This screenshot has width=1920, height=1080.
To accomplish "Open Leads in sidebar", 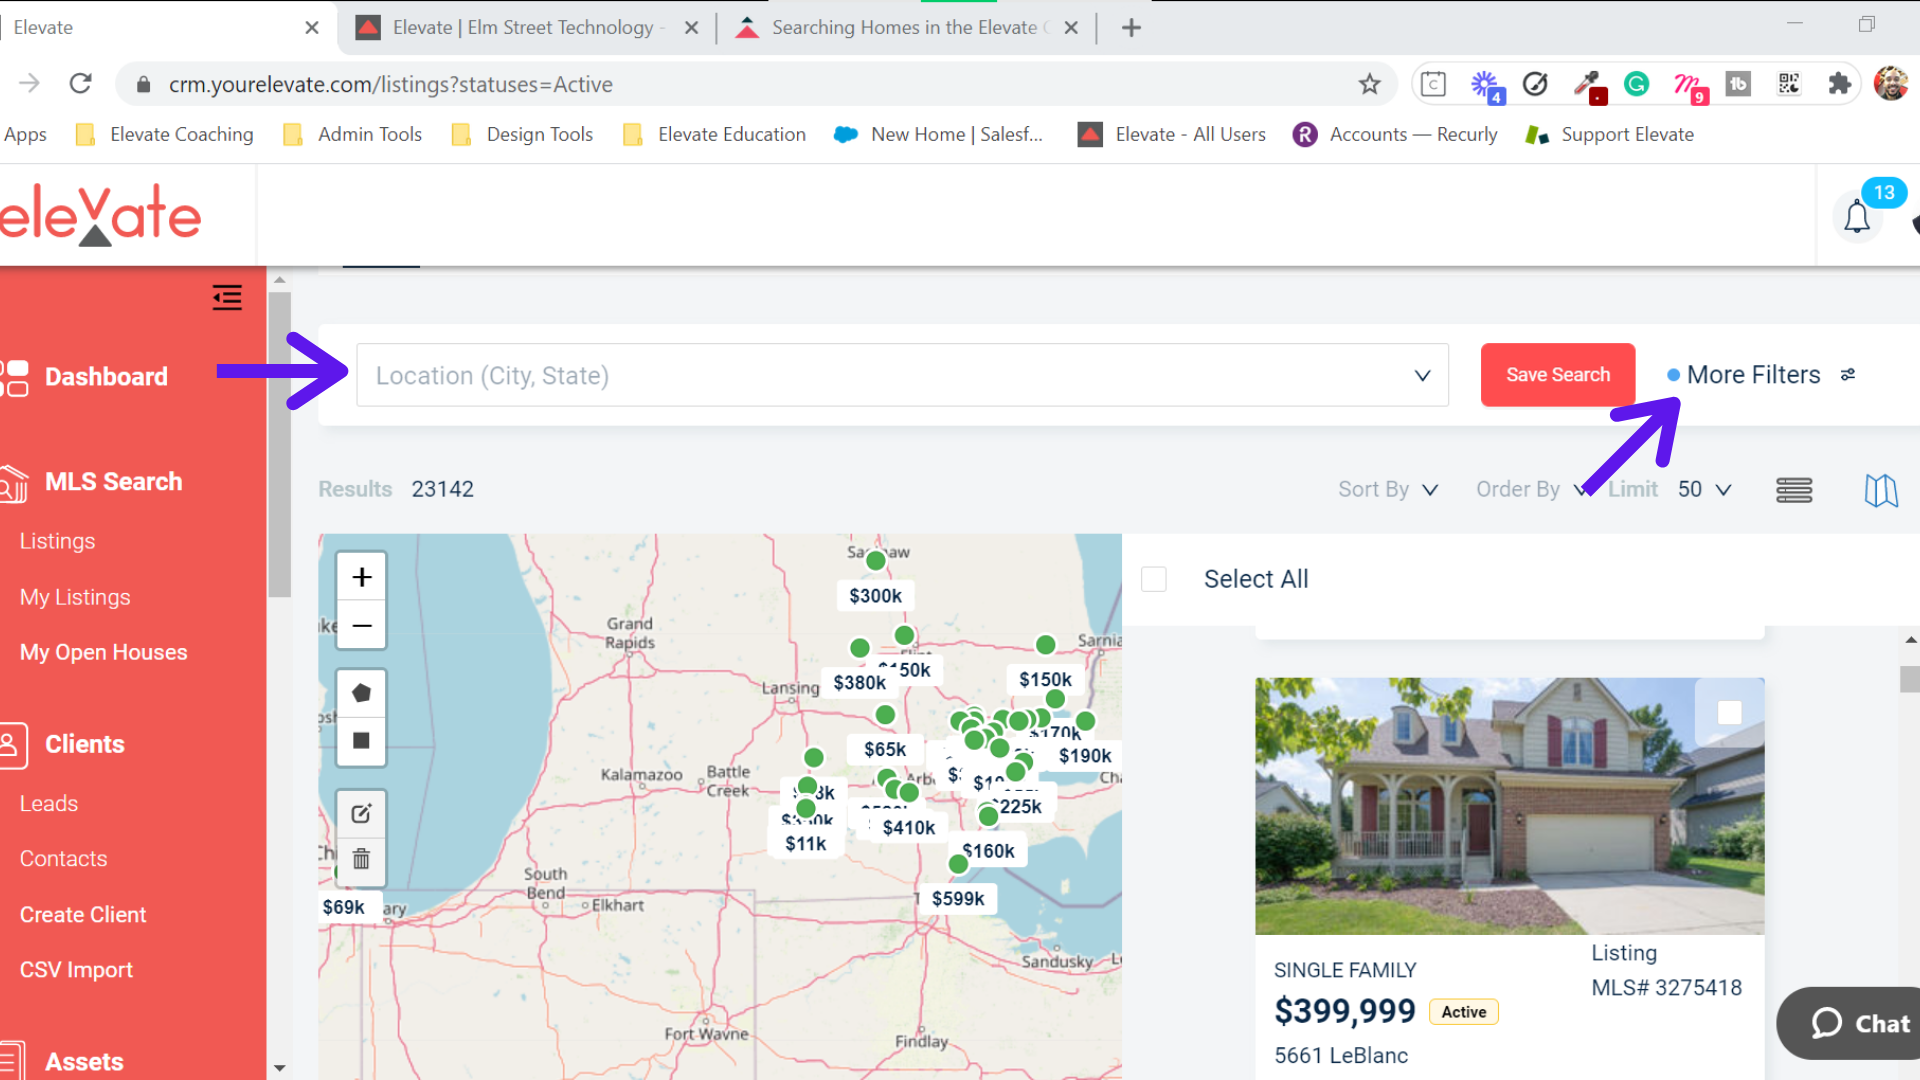I will 49,803.
